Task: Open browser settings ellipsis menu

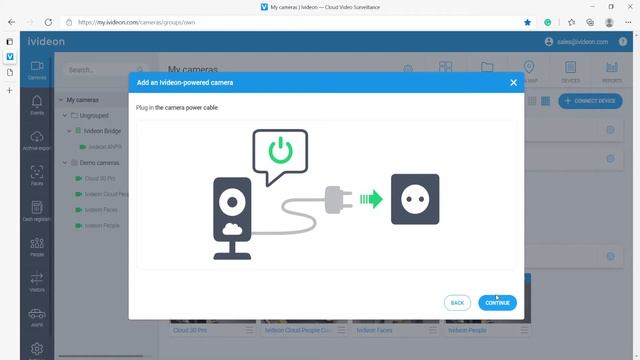Action: tap(628, 22)
